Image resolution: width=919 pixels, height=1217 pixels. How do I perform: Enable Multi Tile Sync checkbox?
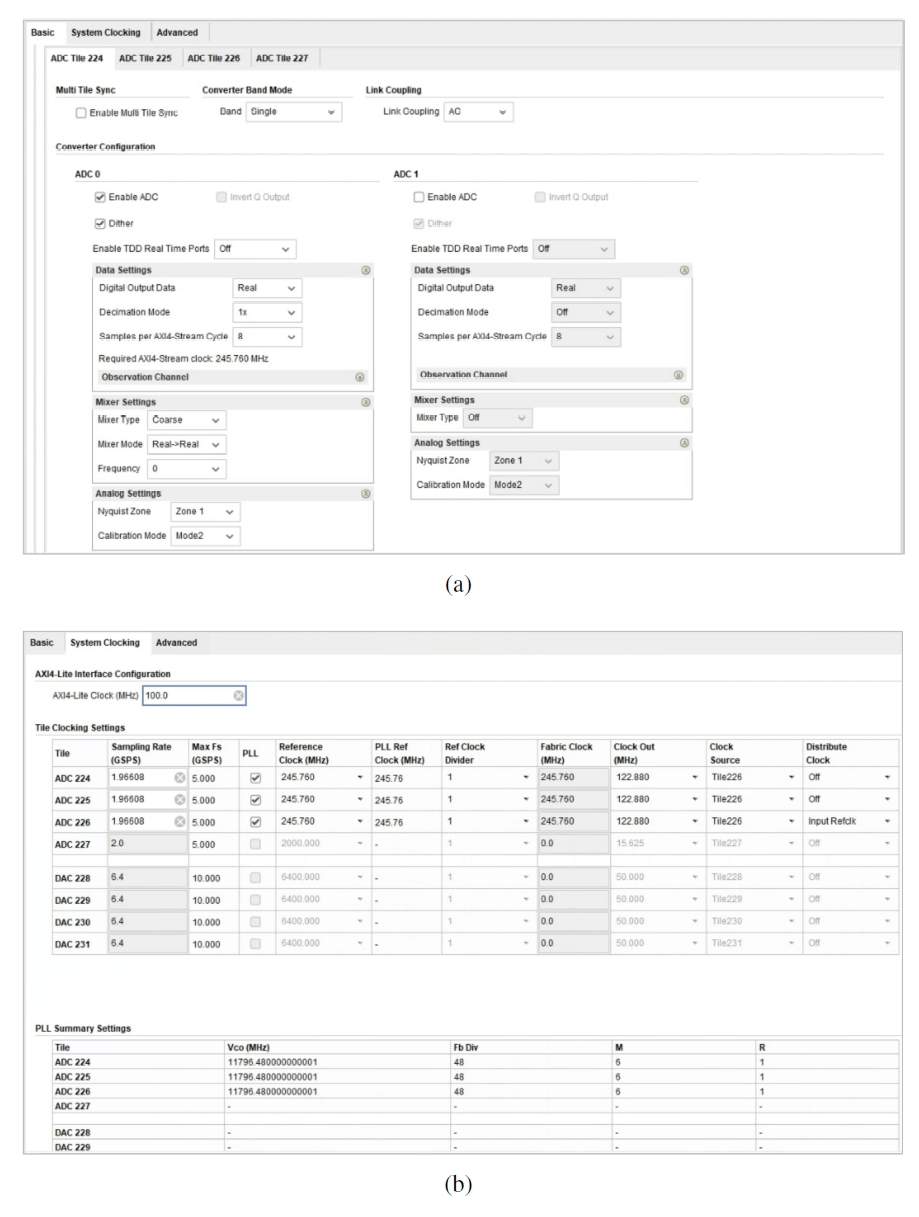(x=83, y=113)
